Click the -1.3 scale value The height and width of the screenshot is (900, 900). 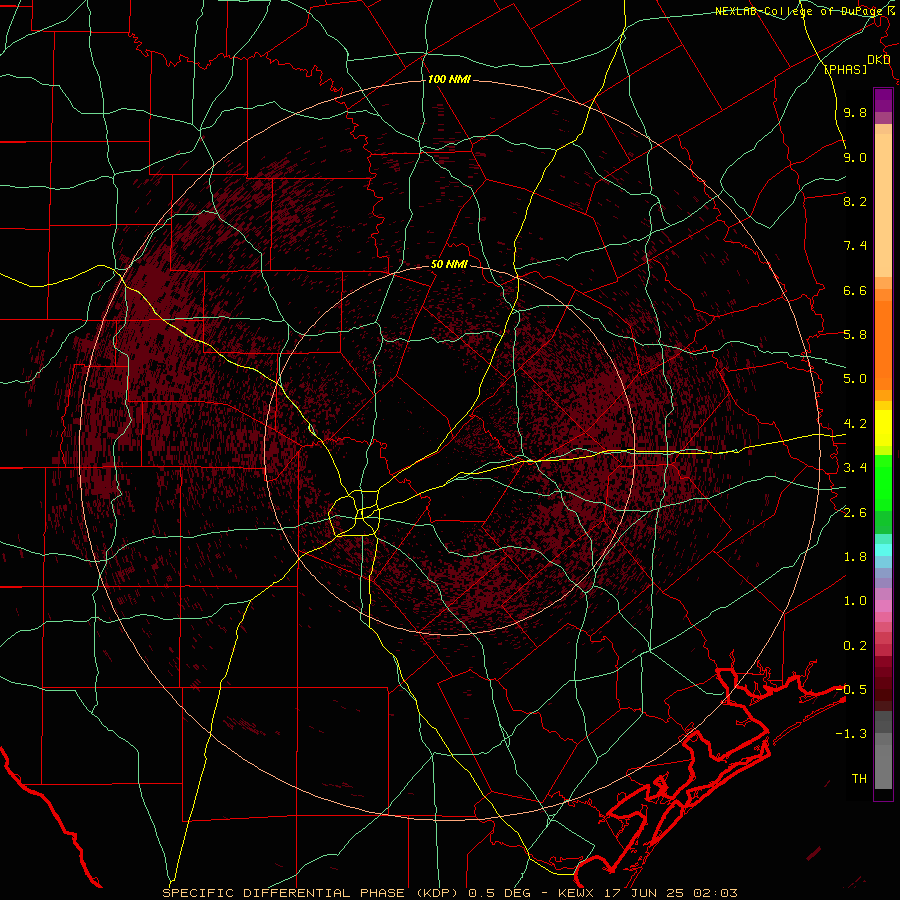(x=851, y=734)
